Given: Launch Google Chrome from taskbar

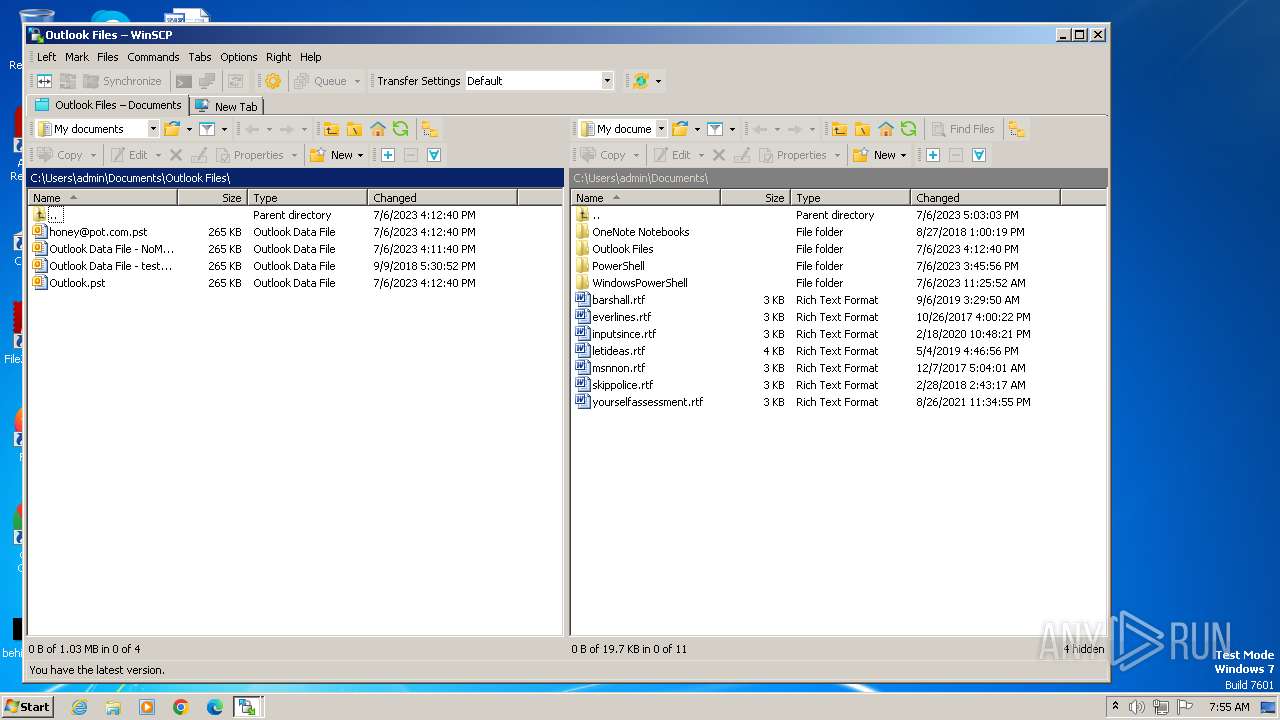Looking at the screenshot, I should [181, 707].
